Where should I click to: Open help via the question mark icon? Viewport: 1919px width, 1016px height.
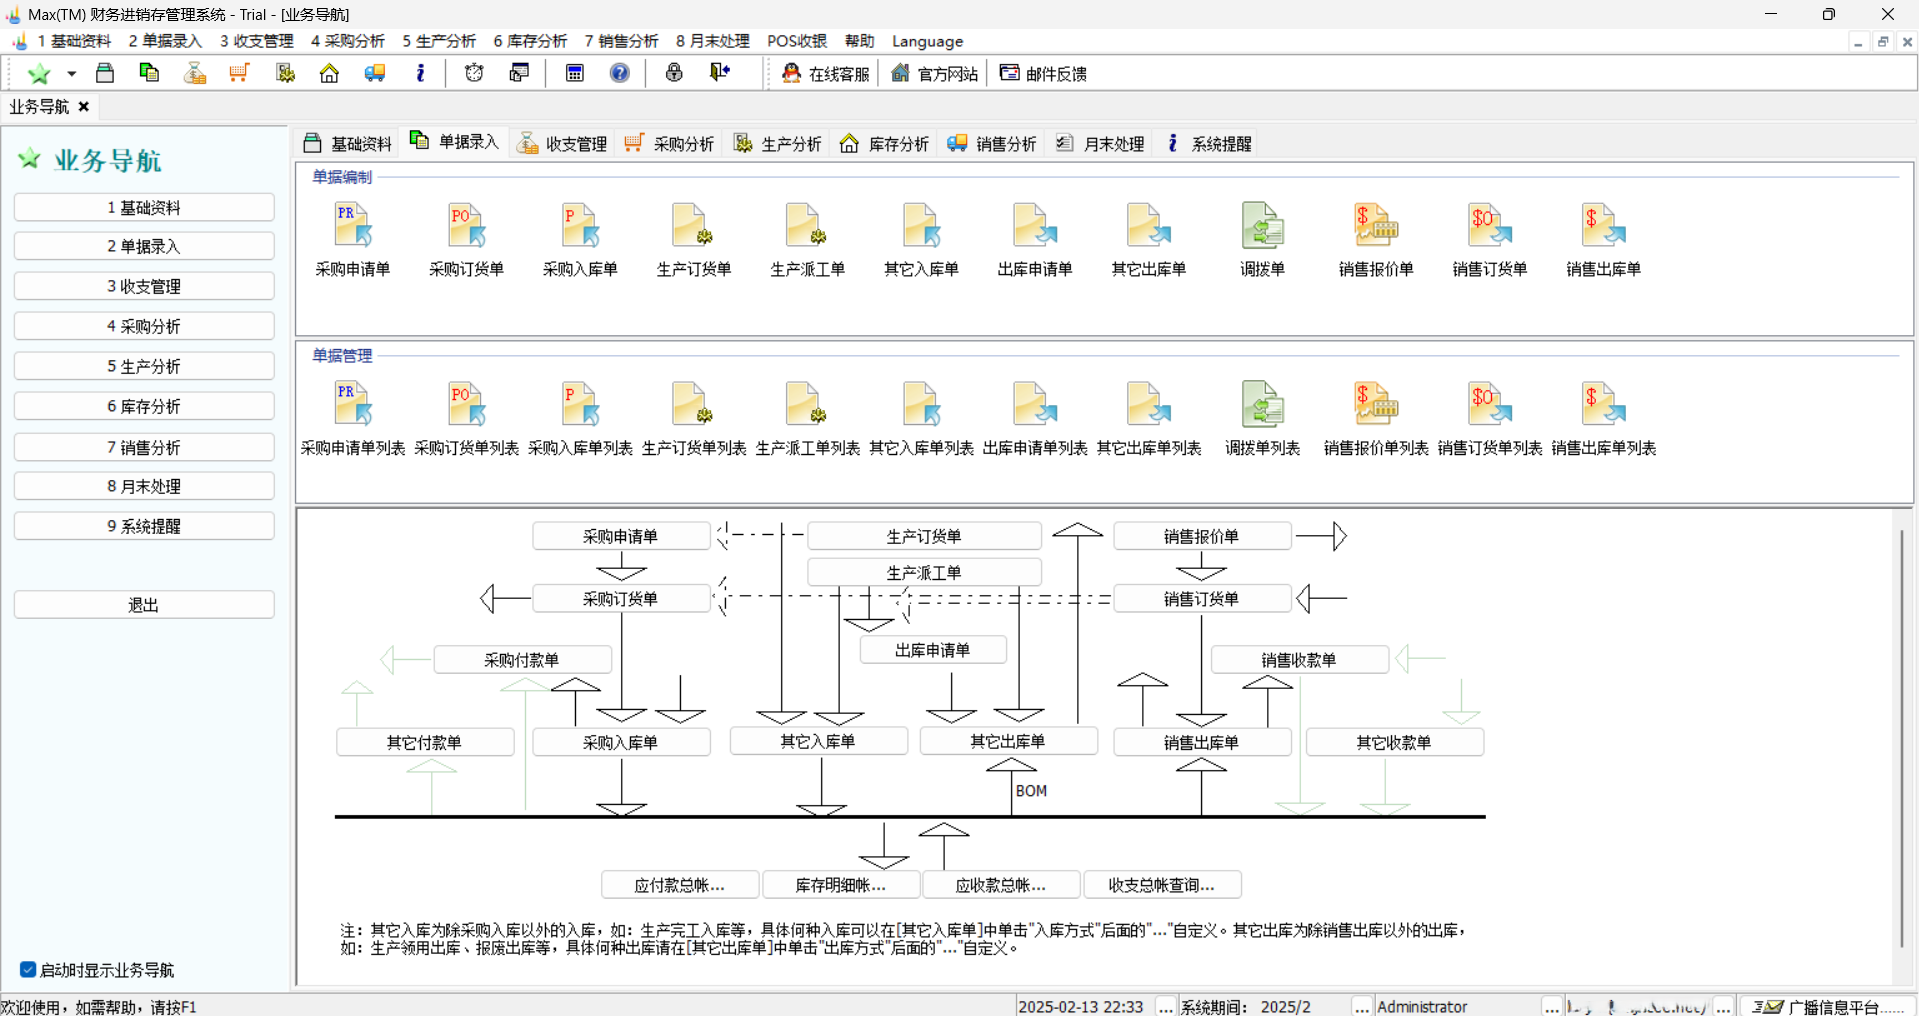coord(620,72)
